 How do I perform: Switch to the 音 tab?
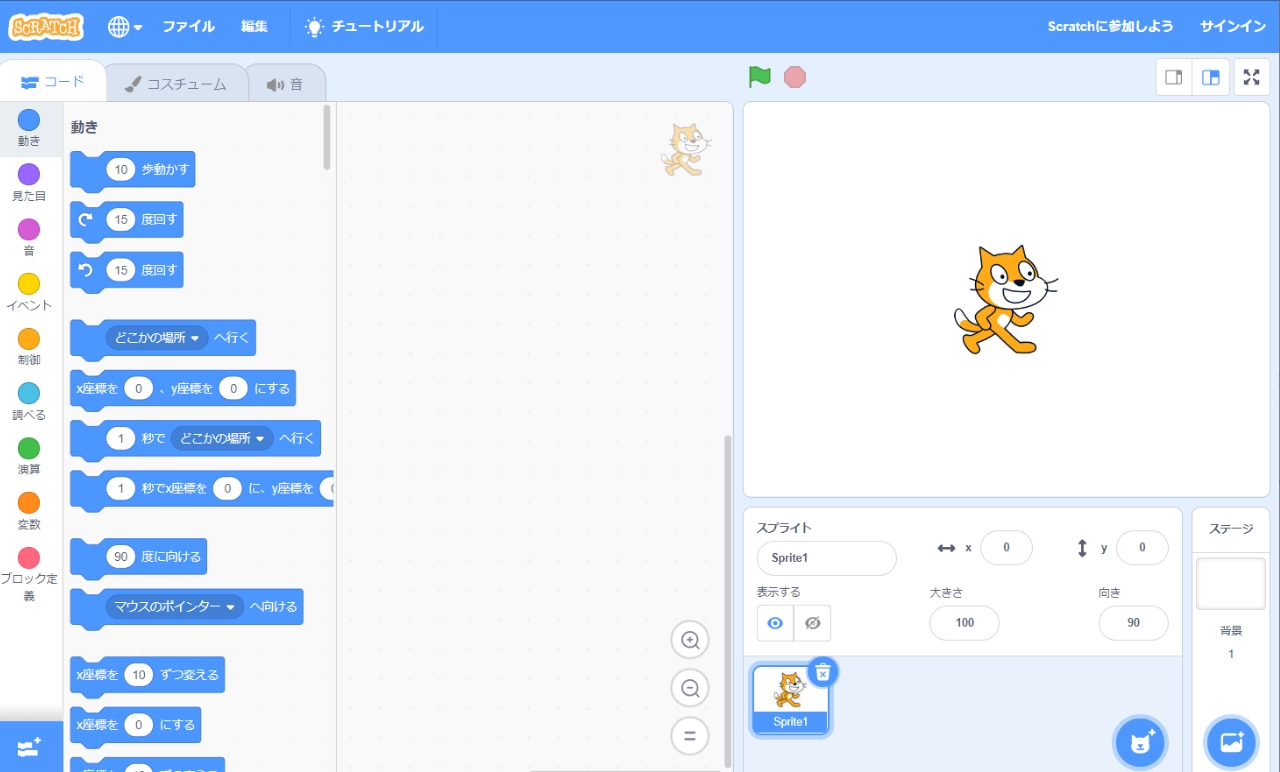285,84
